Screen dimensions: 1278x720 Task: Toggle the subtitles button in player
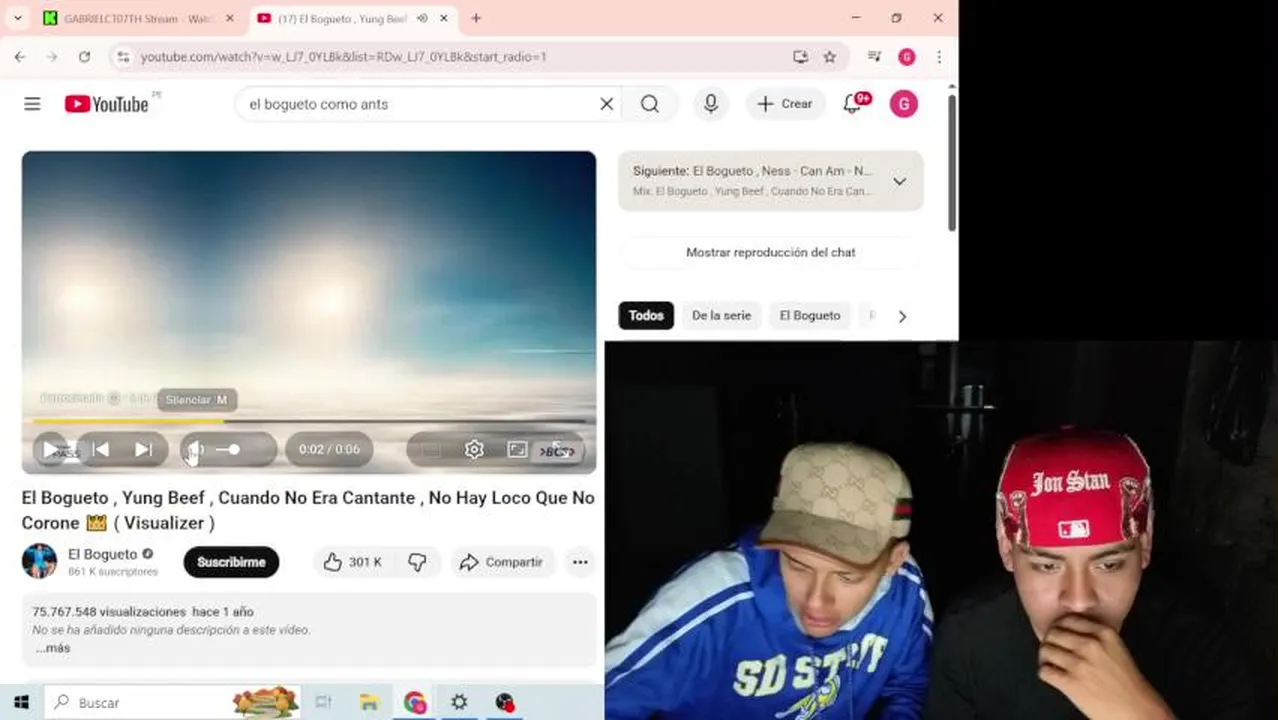[431, 450]
